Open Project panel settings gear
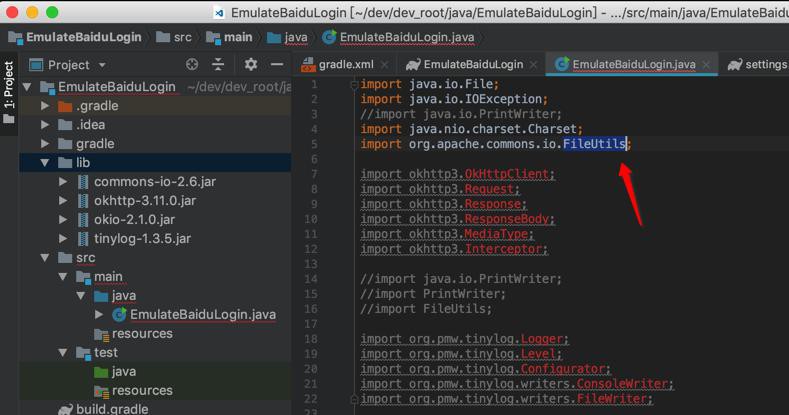This screenshot has width=789, height=415. pyautogui.click(x=251, y=64)
